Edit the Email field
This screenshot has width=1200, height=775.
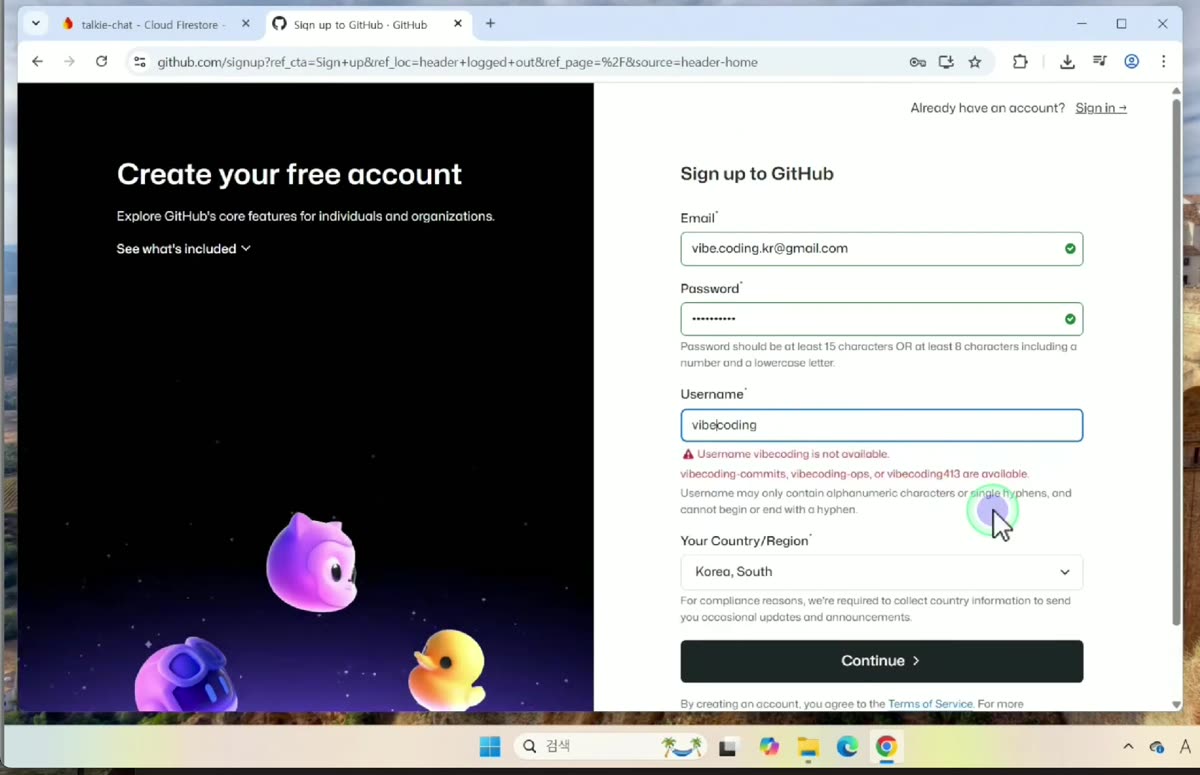[x=881, y=249]
